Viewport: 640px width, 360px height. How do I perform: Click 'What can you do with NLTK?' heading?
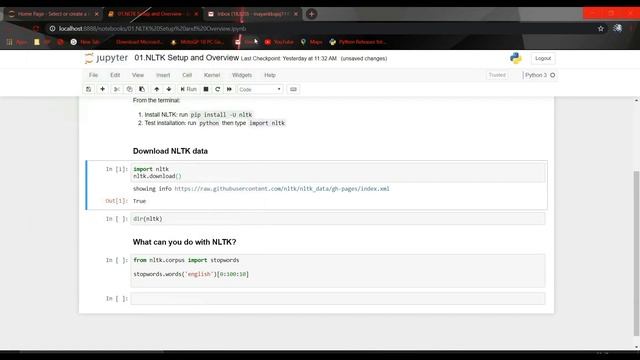[184, 242]
